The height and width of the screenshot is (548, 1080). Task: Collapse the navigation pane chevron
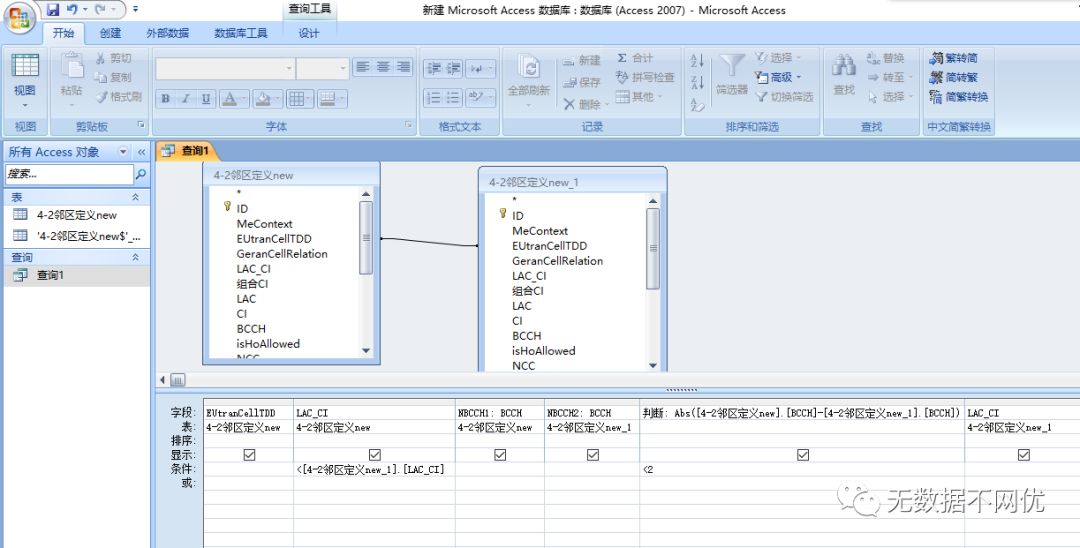click(141, 151)
